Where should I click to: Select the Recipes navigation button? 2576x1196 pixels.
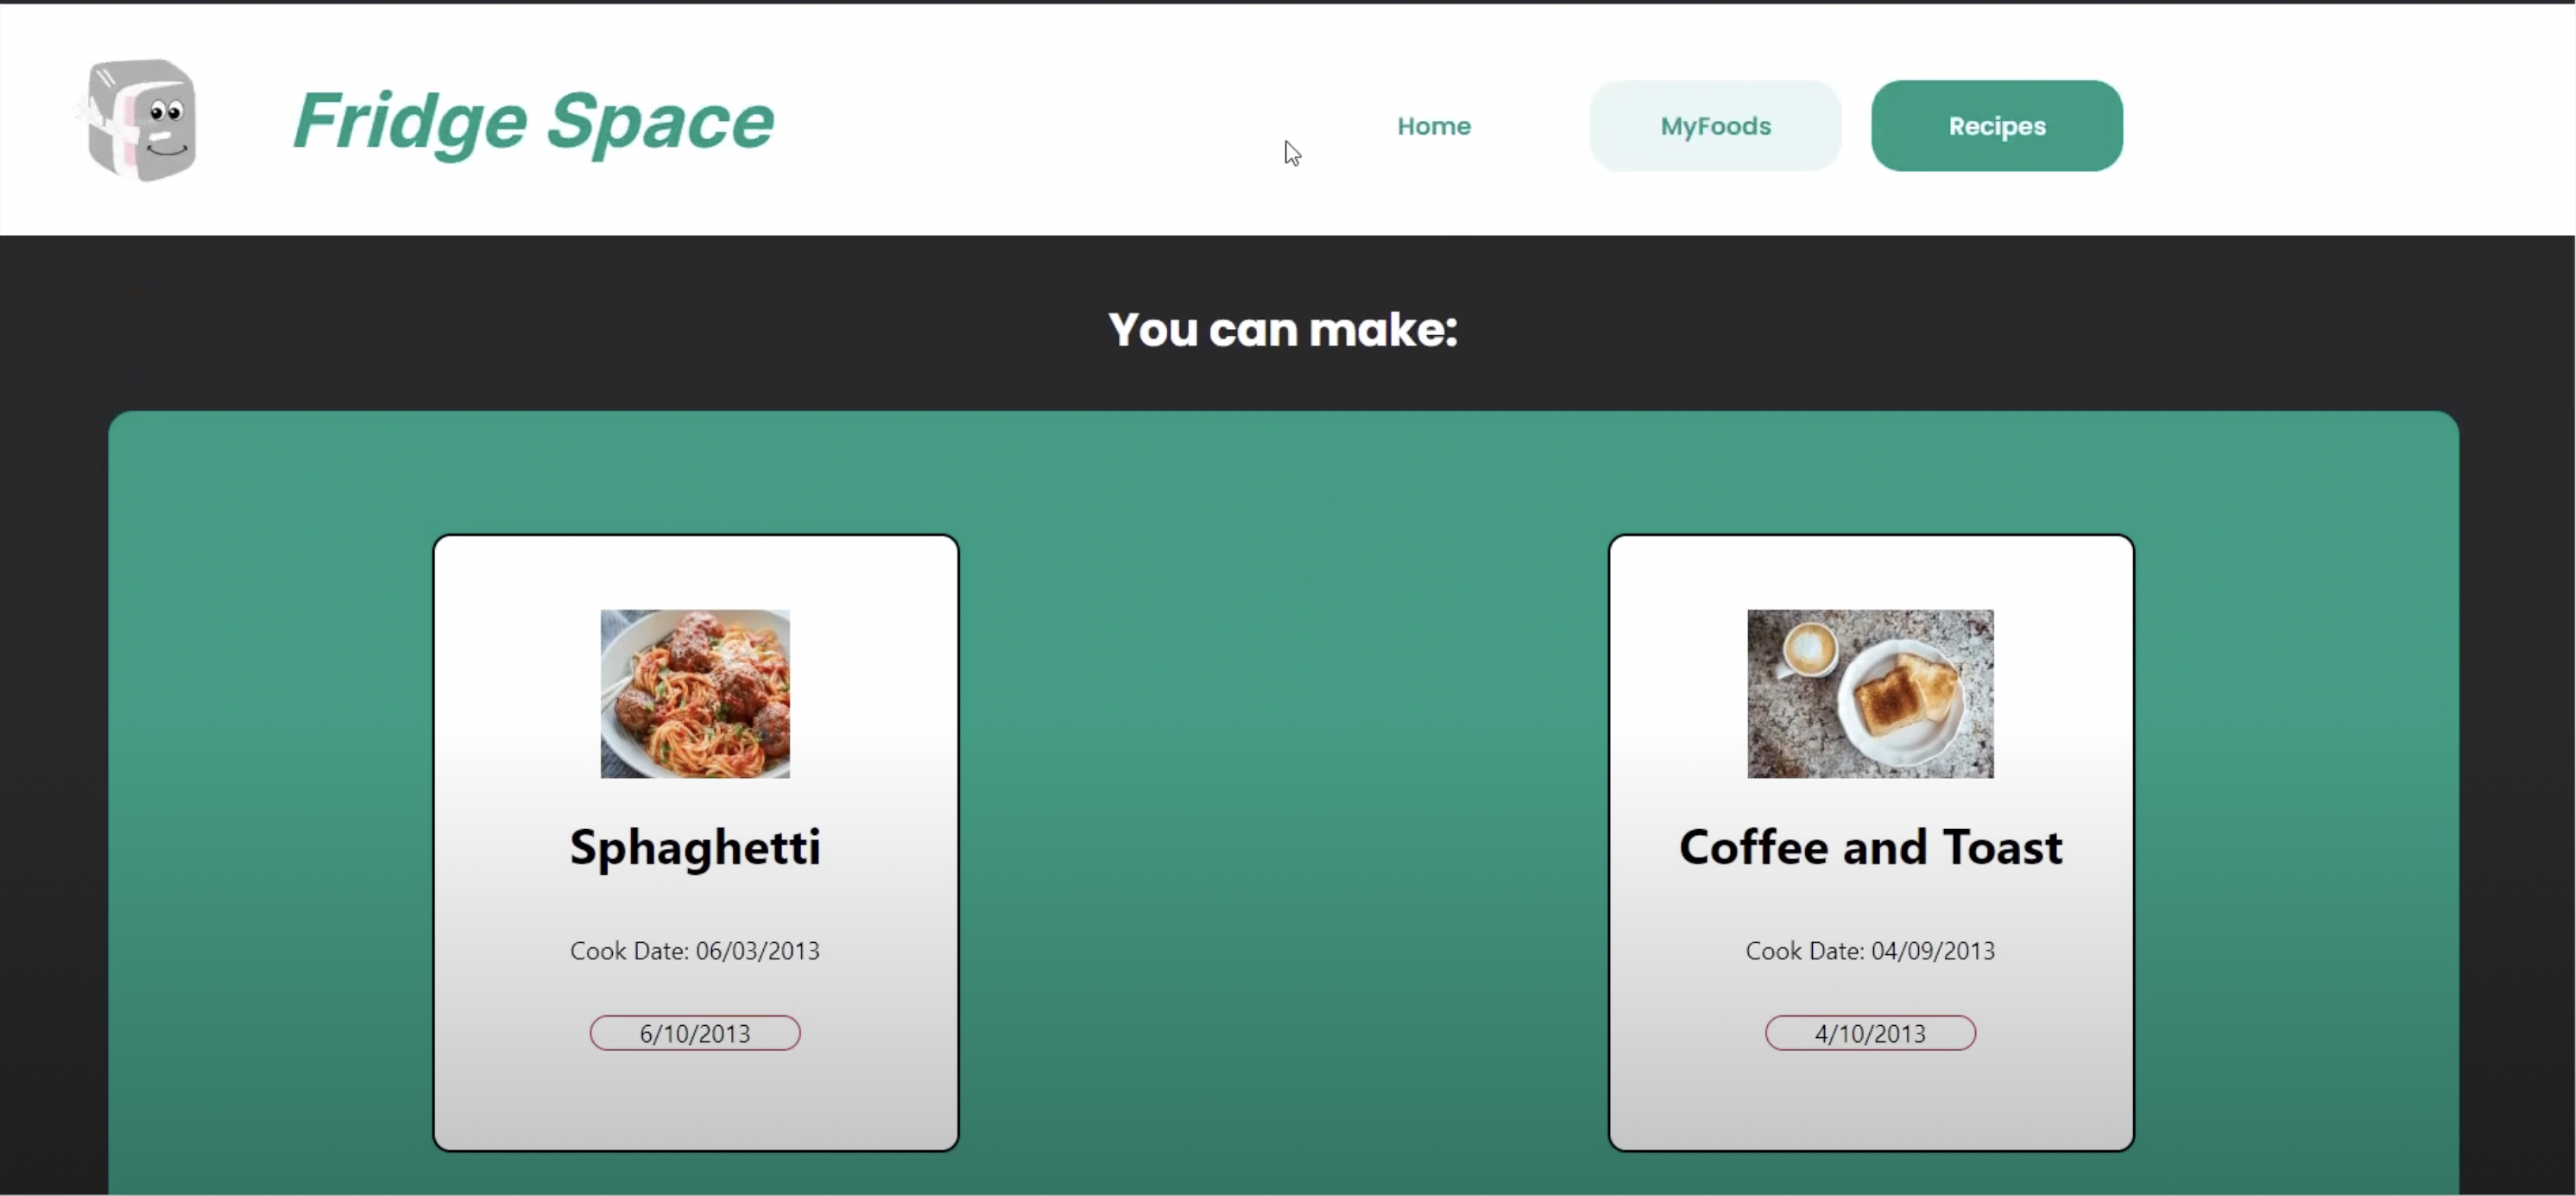(1996, 126)
